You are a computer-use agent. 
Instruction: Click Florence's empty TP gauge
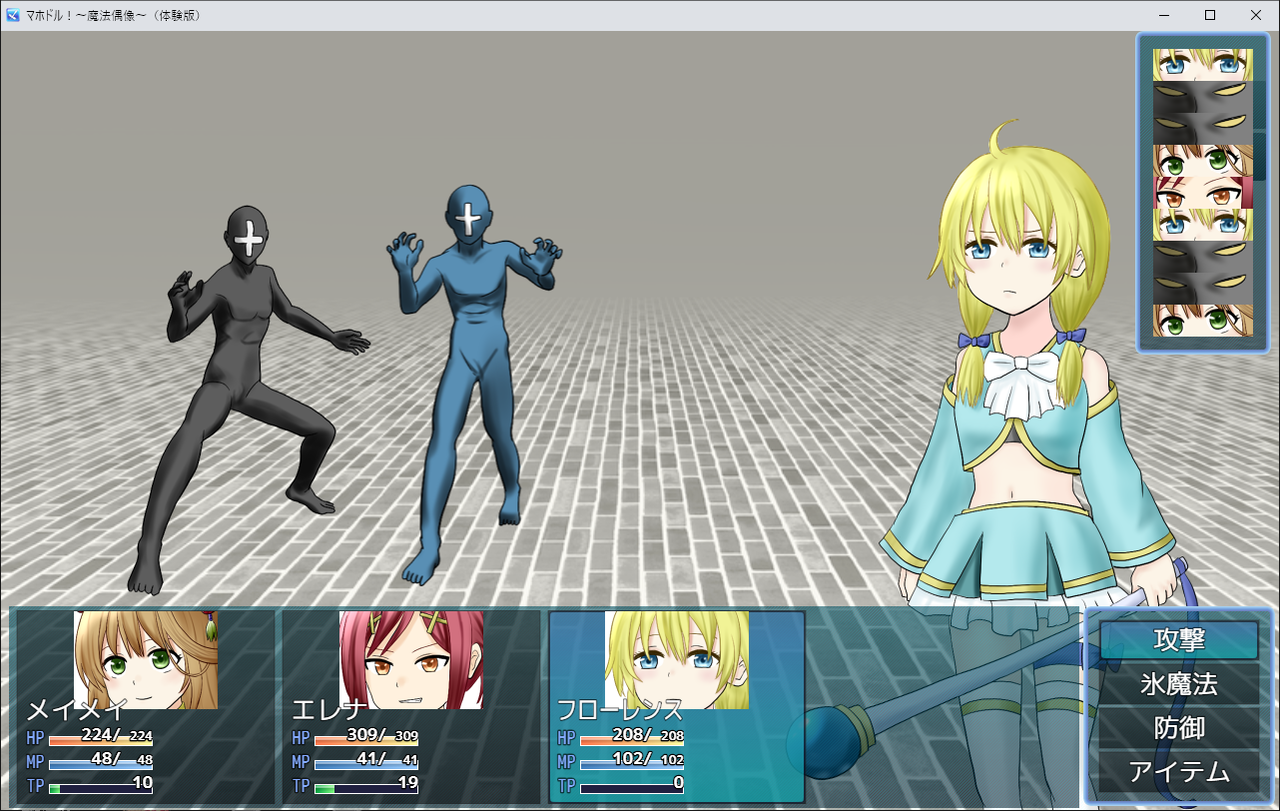click(632, 790)
